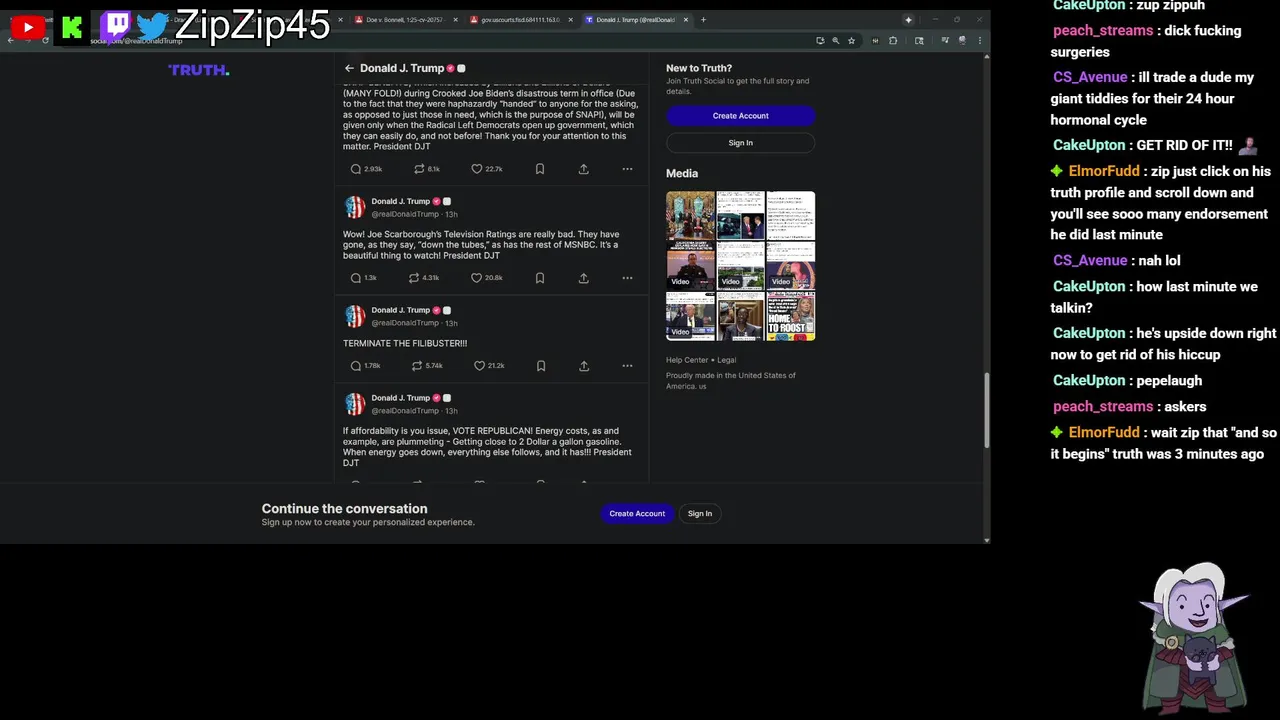This screenshot has height=720, width=1280.
Task: Bookmark this page with the star icon
Action: click(x=851, y=41)
